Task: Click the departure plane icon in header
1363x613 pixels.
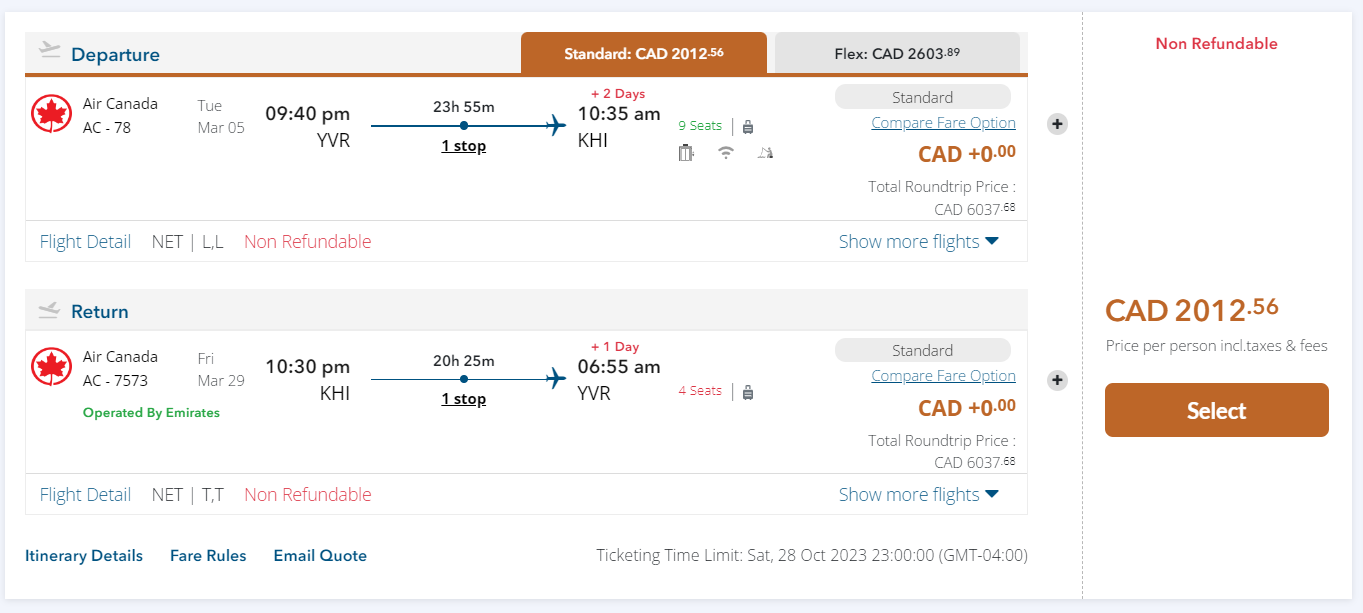Action: [49, 50]
